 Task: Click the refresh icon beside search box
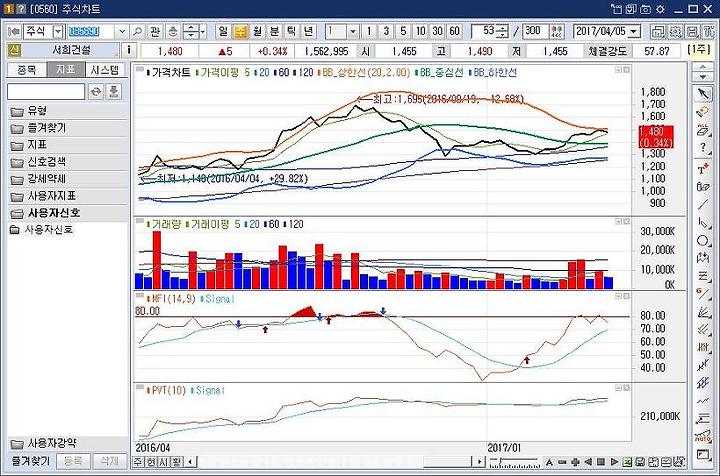click(x=96, y=91)
